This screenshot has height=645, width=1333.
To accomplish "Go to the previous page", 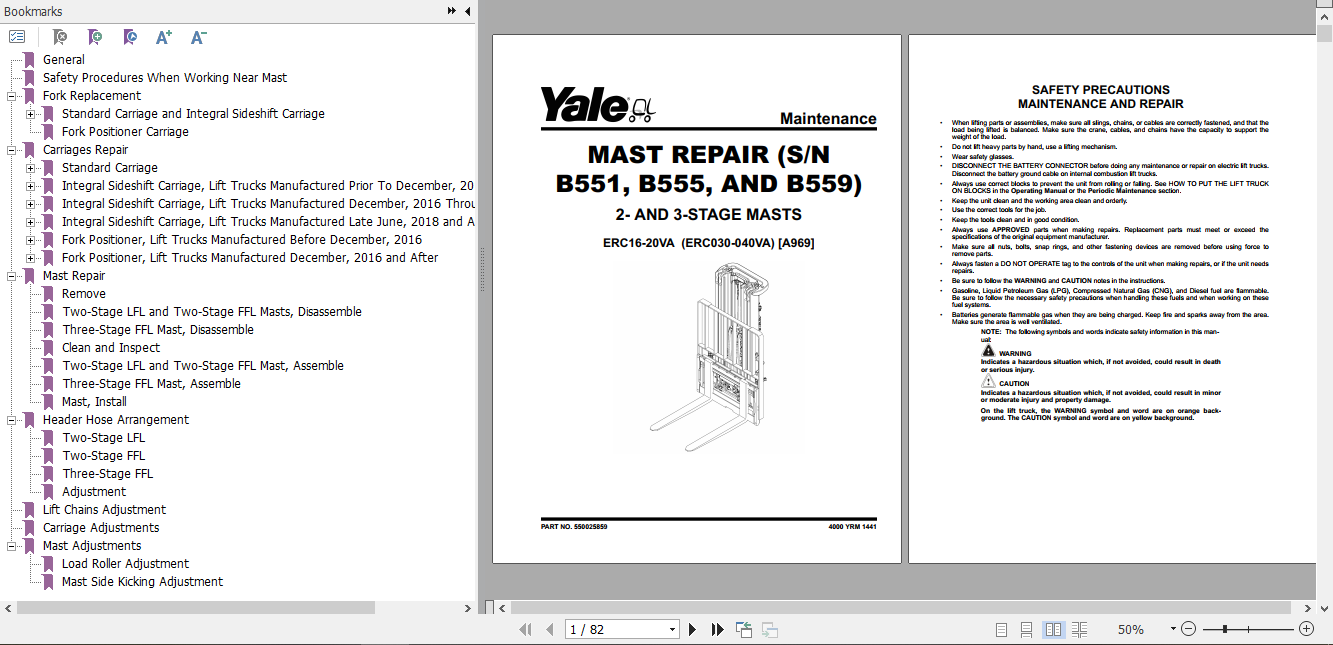I will click(549, 629).
